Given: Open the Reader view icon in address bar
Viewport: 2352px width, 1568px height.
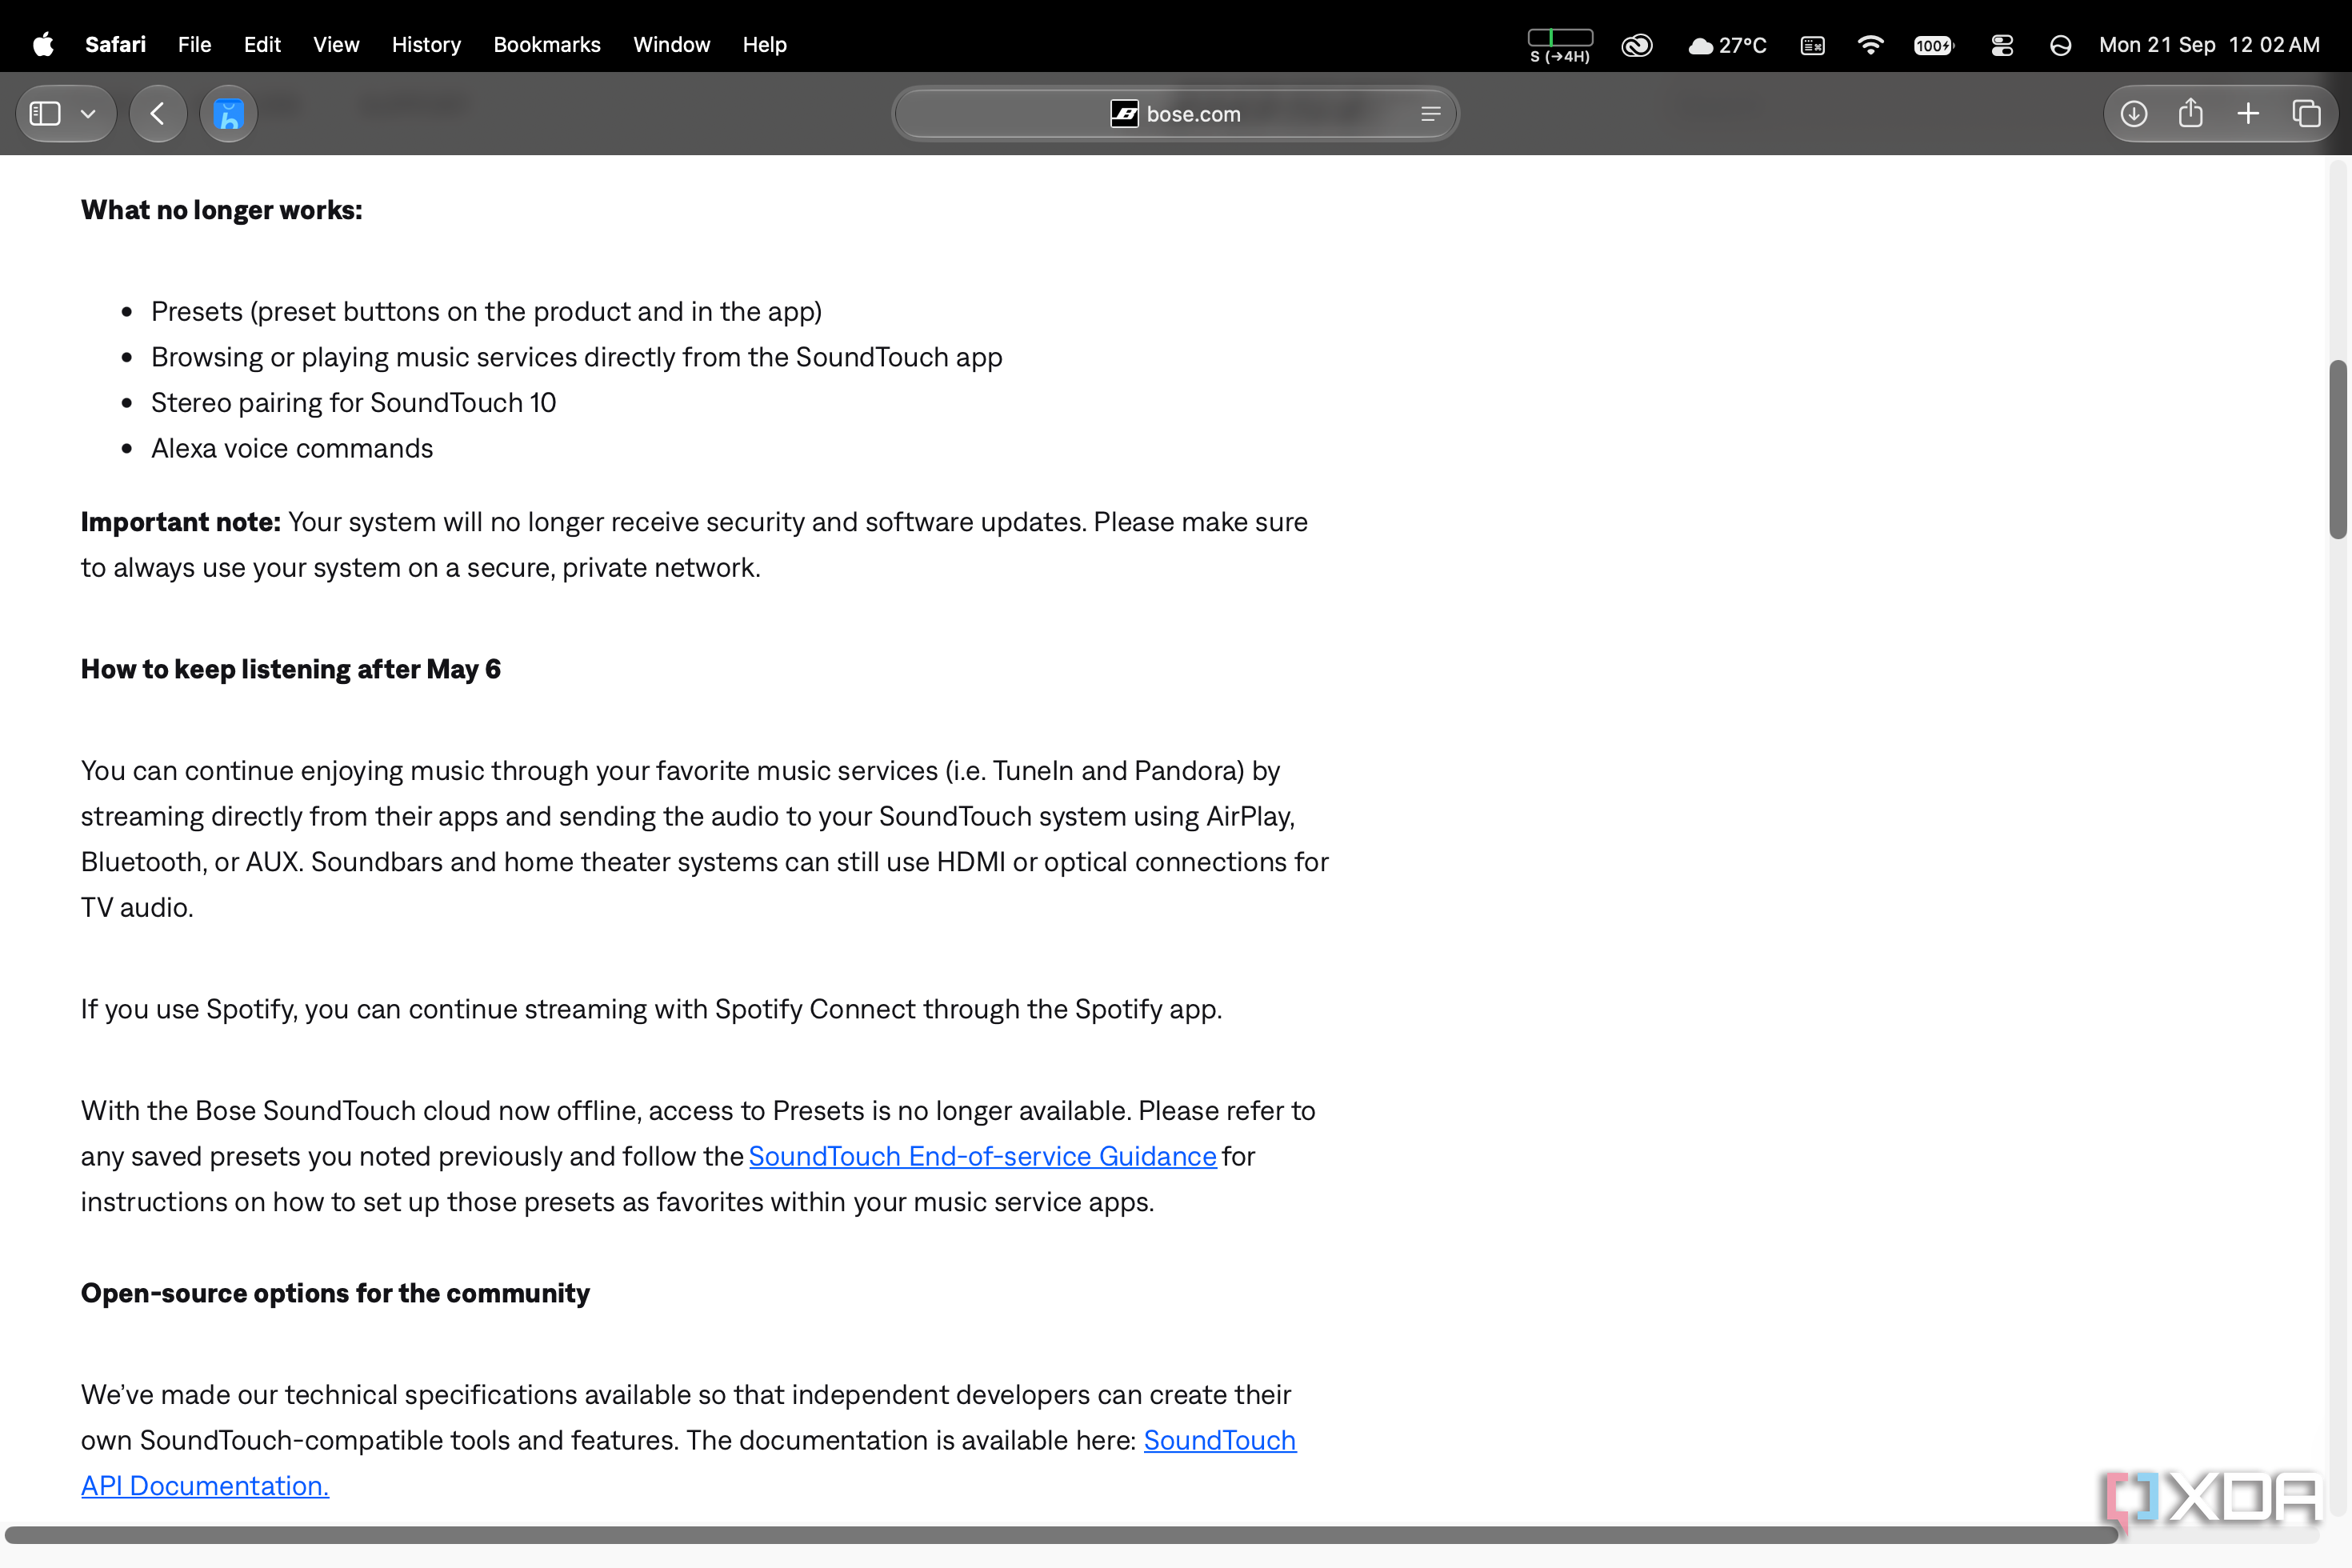Looking at the screenshot, I should click(1430, 114).
